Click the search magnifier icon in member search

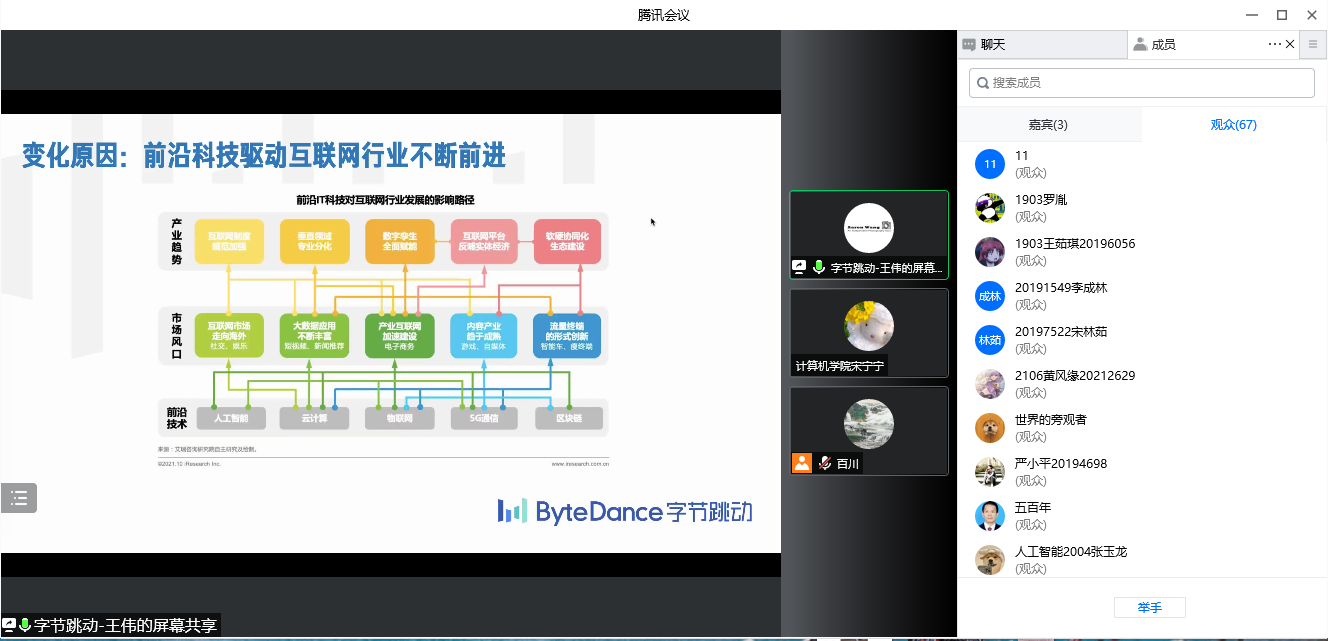tap(983, 83)
